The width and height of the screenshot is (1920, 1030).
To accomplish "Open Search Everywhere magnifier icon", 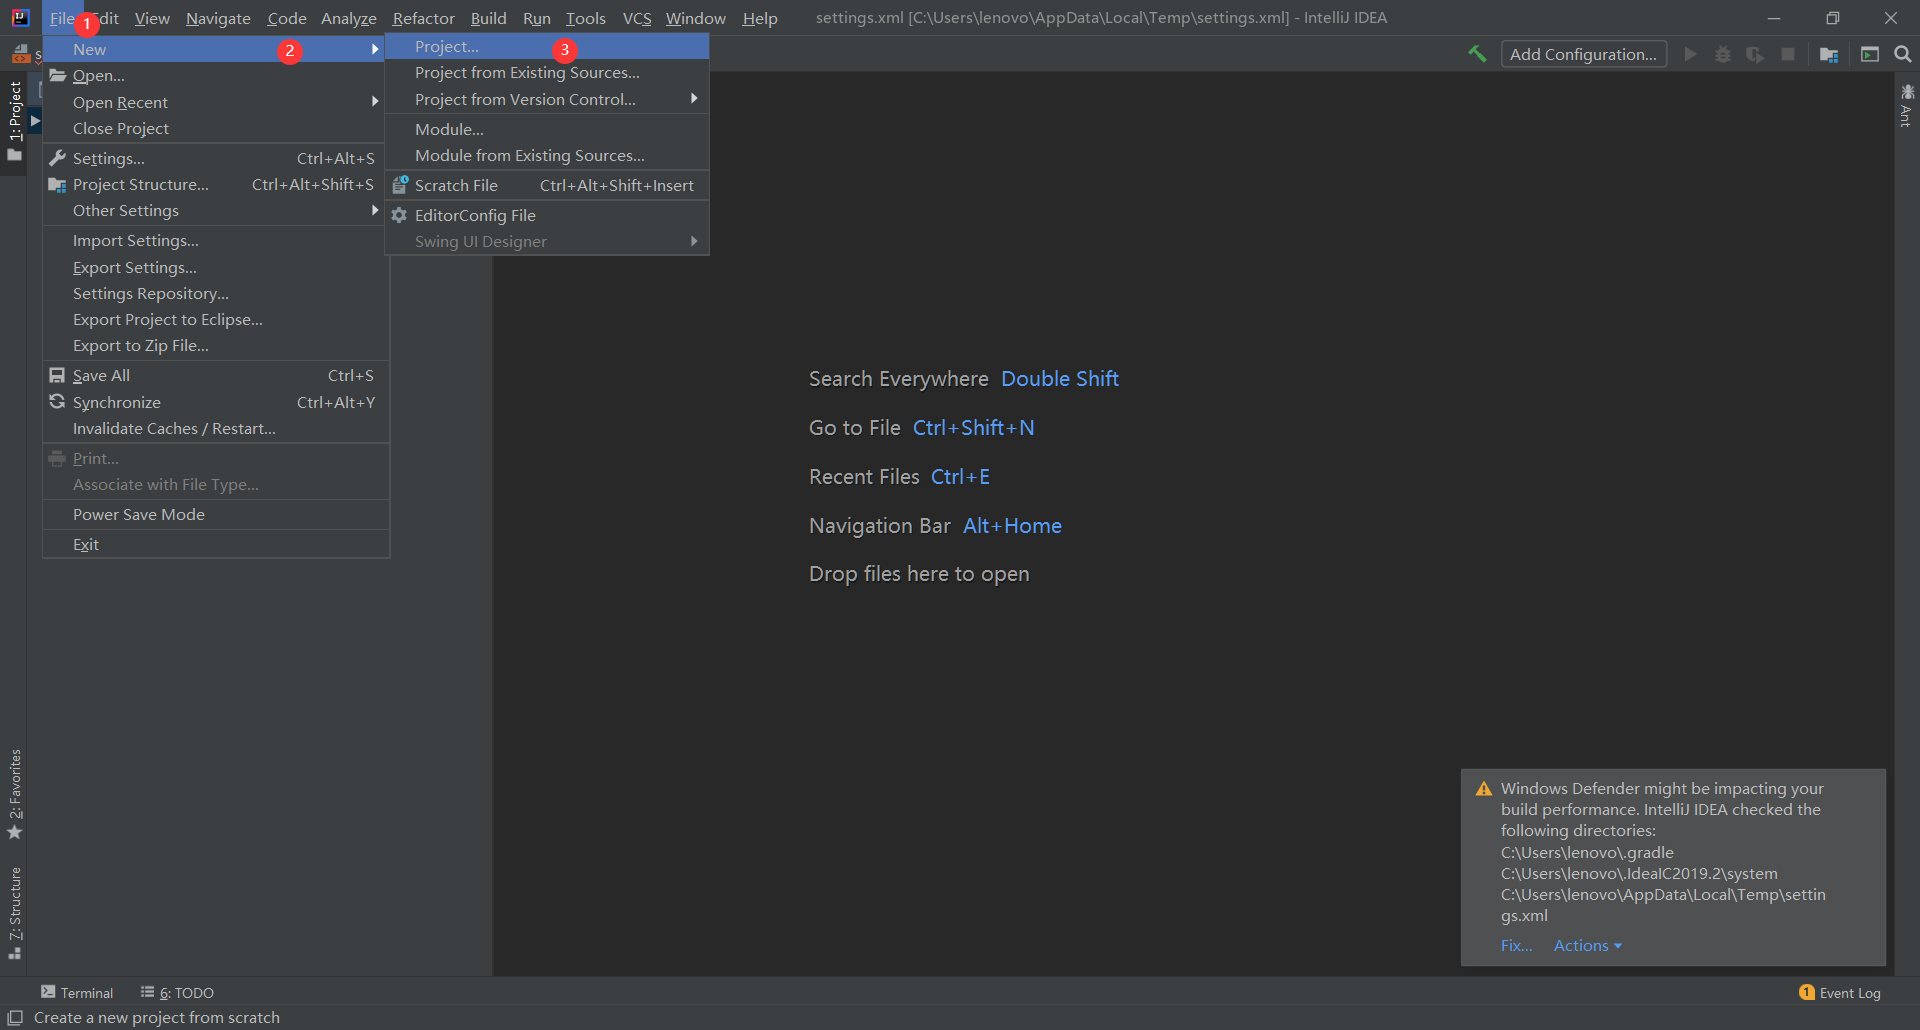I will [1903, 54].
